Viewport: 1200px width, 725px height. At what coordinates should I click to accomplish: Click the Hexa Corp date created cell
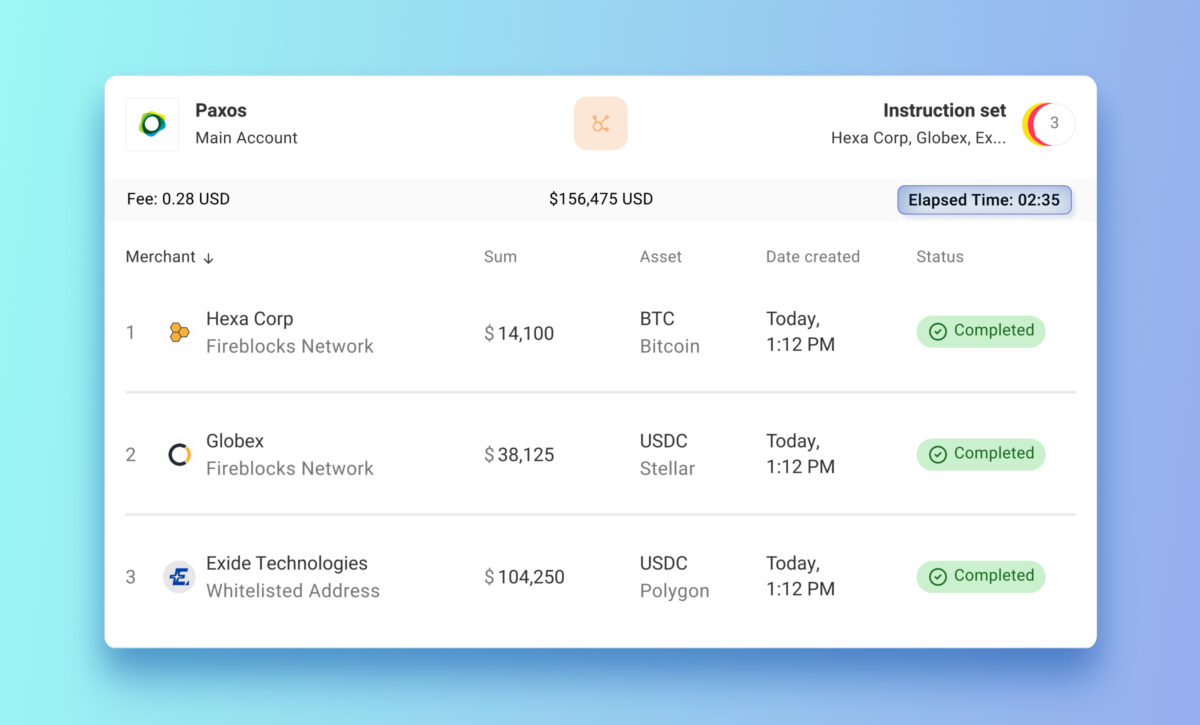[x=800, y=332]
